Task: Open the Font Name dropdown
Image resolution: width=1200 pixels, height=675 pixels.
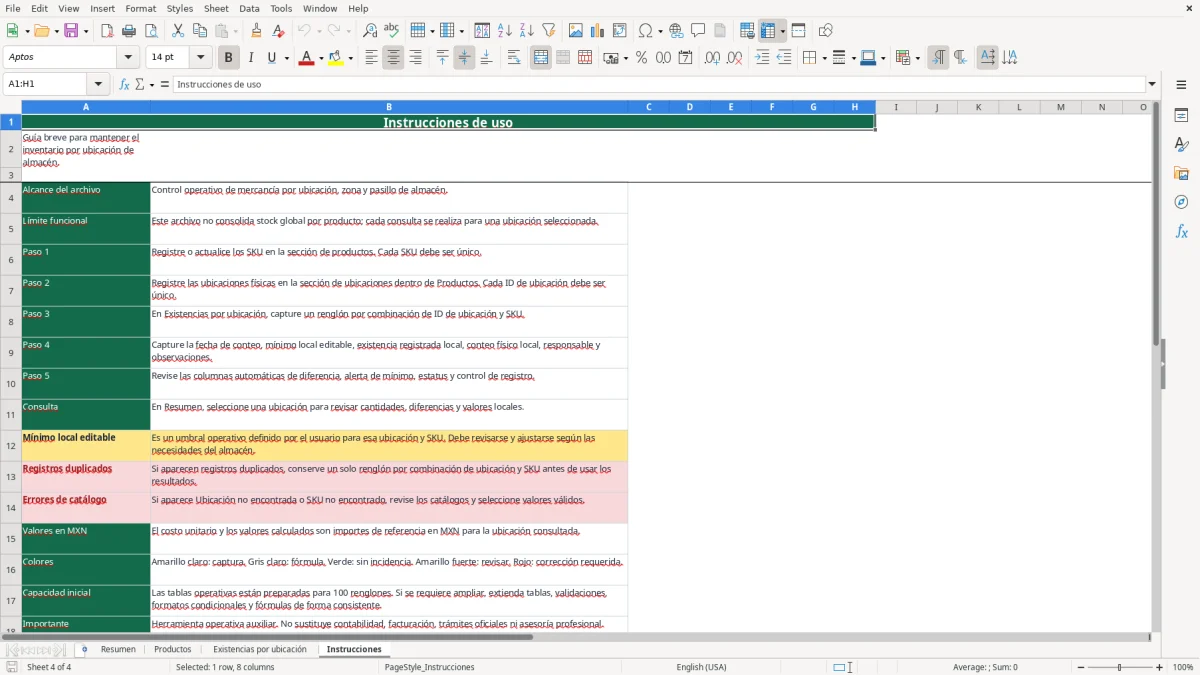Action: point(128,58)
